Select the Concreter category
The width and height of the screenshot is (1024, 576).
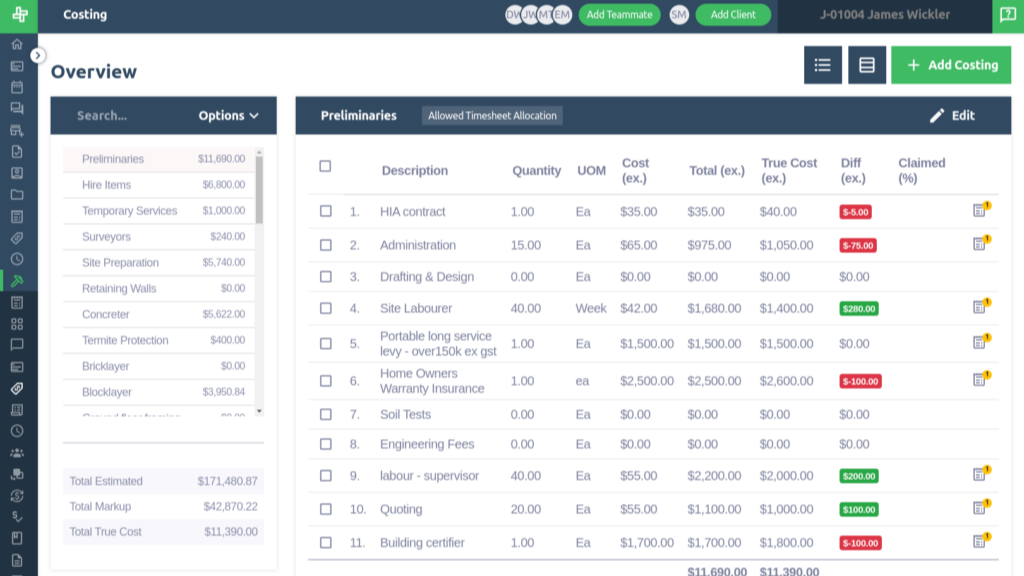pyautogui.click(x=159, y=314)
